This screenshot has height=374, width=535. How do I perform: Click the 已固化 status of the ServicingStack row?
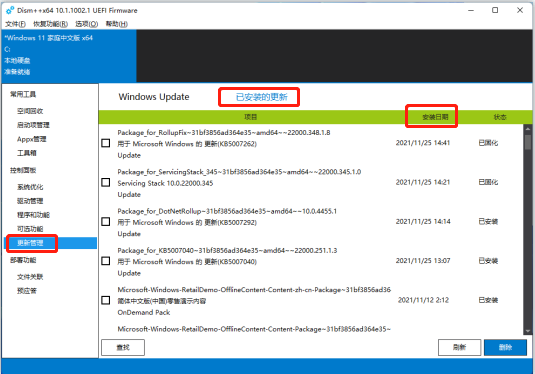[488, 182]
